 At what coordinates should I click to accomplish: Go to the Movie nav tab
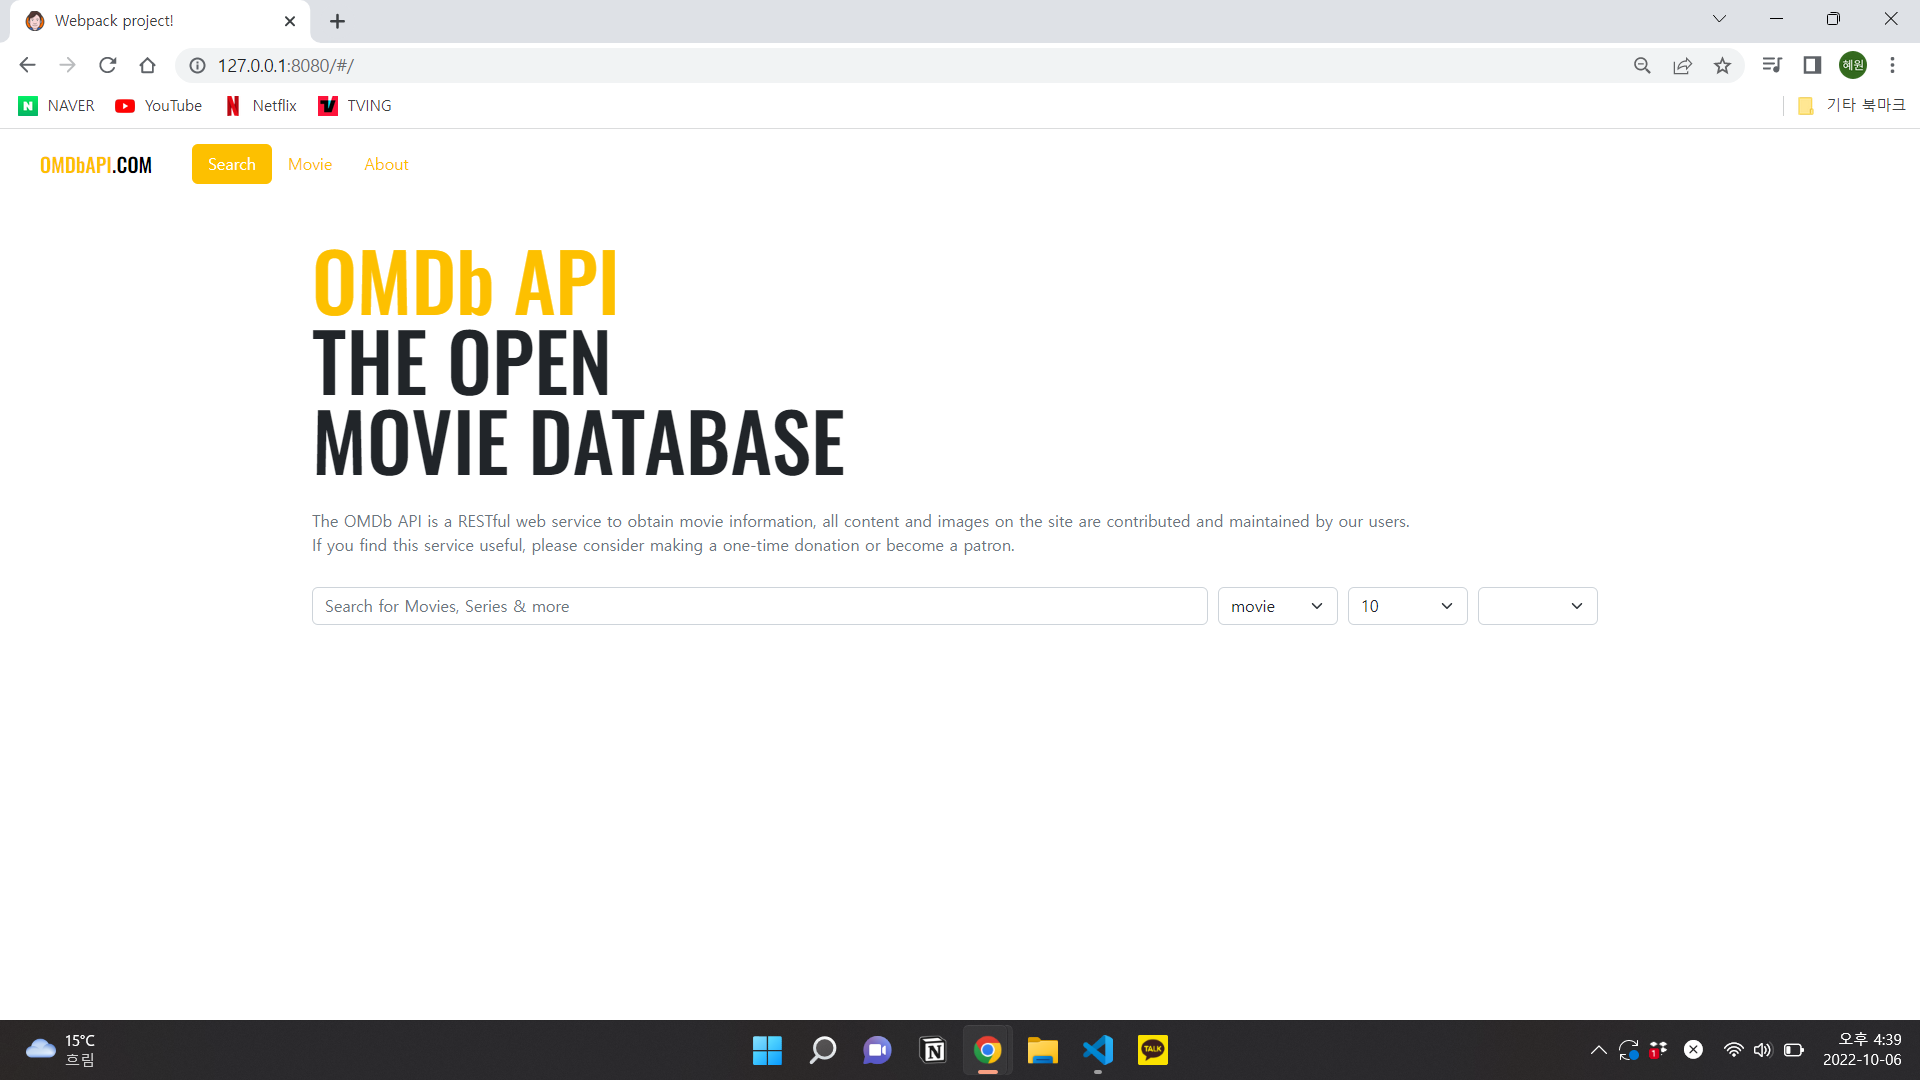[310, 164]
